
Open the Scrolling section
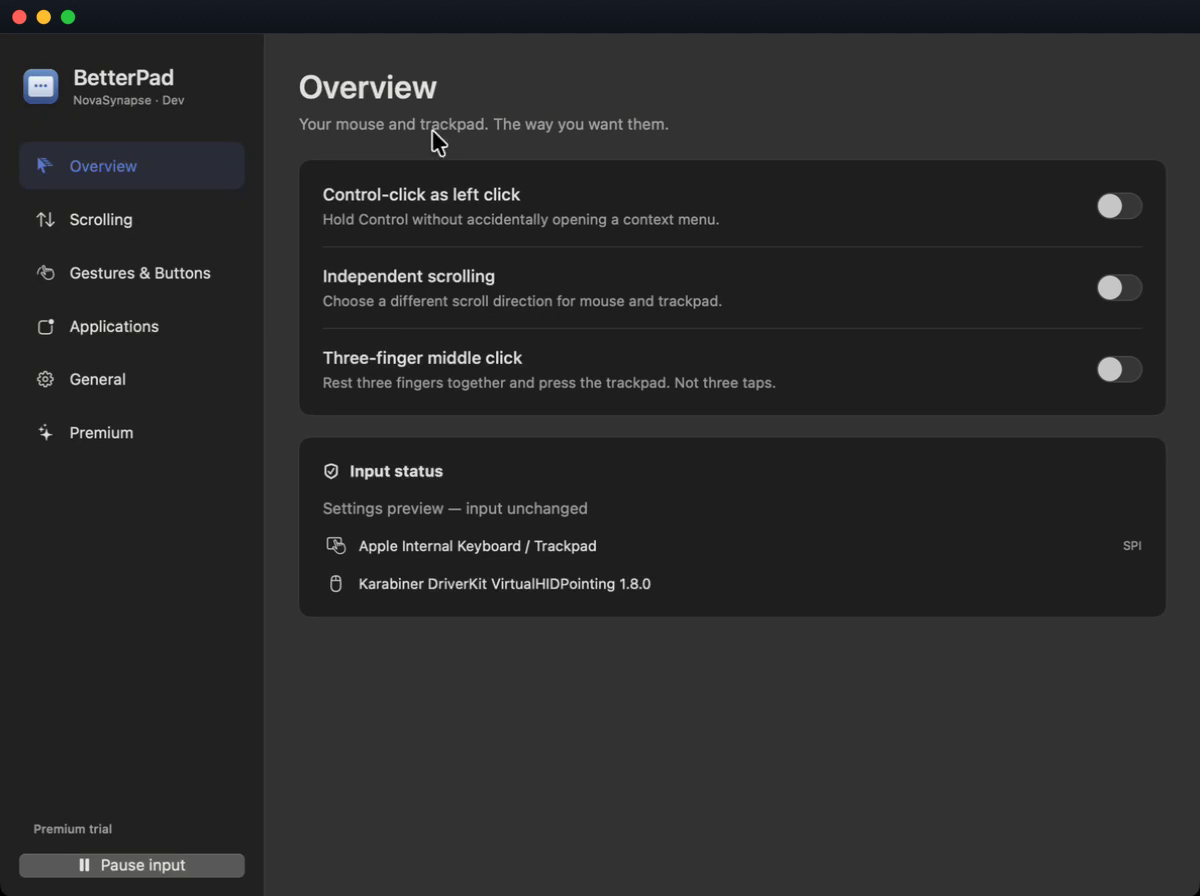pos(132,219)
